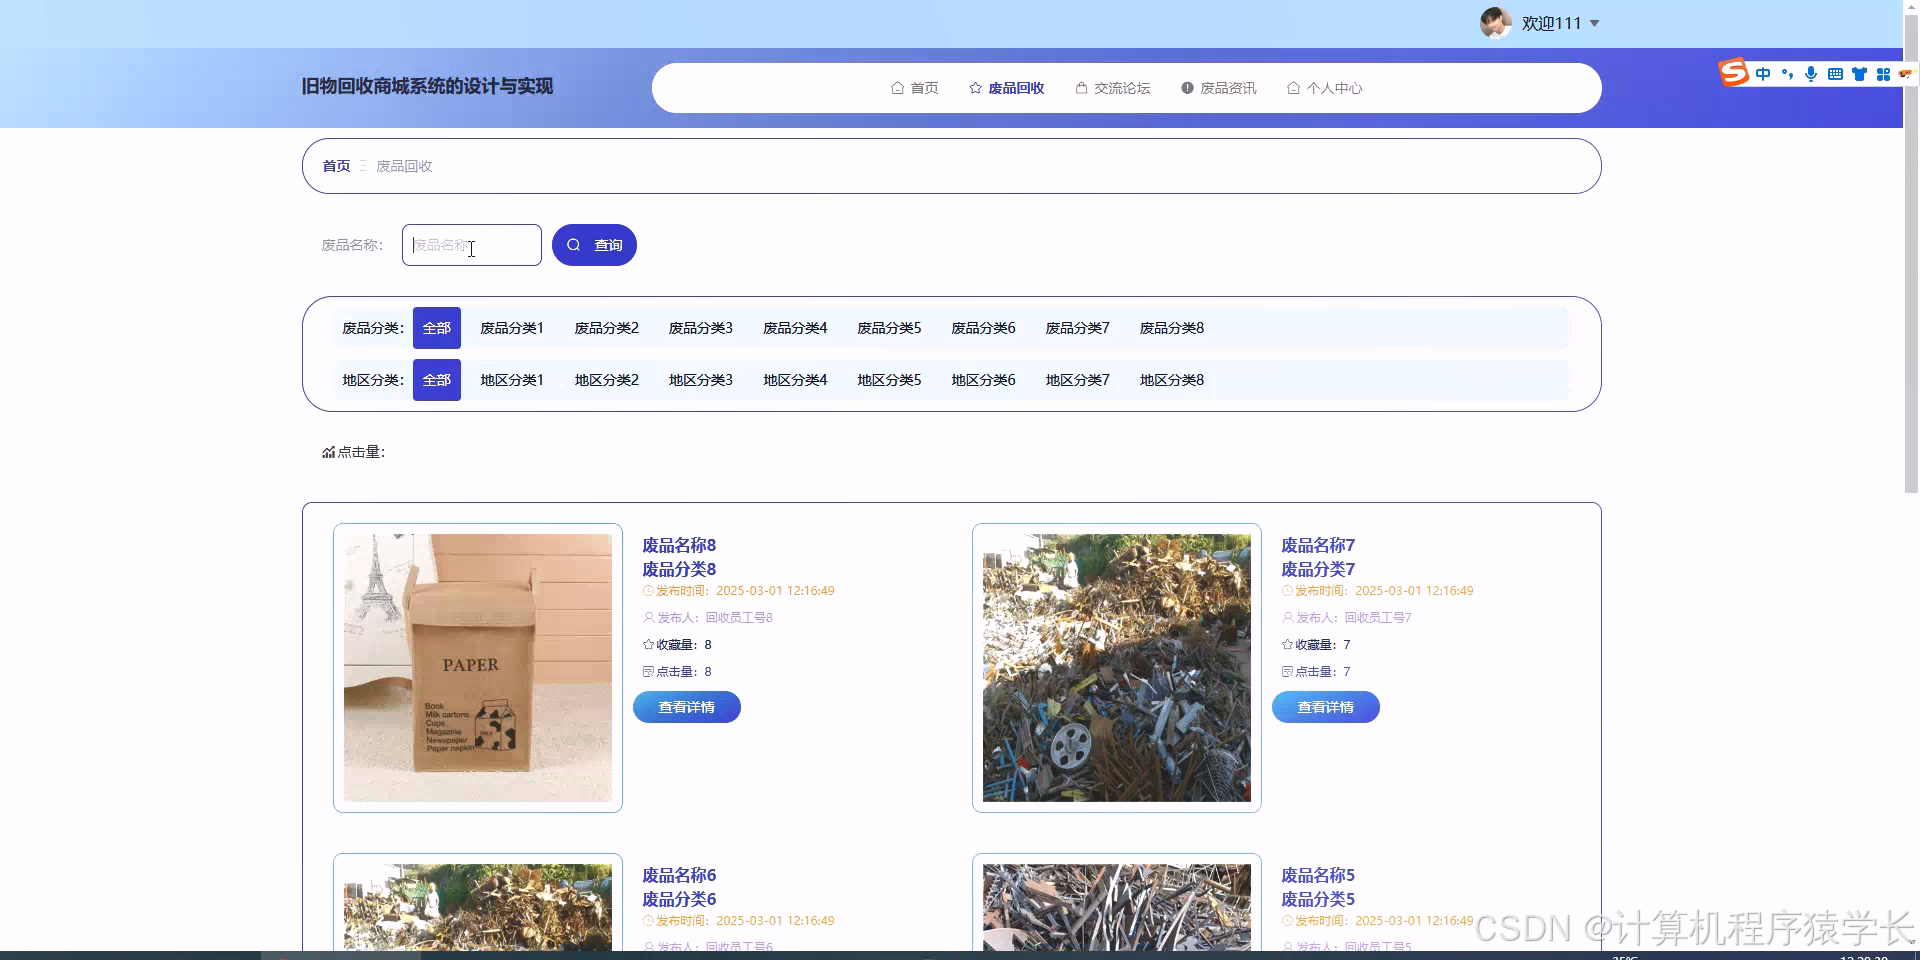The height and width of the screenshot is (960, 1920).
Task: Click the chart icon next to 点击量 label
Action: tap(328, 452)
